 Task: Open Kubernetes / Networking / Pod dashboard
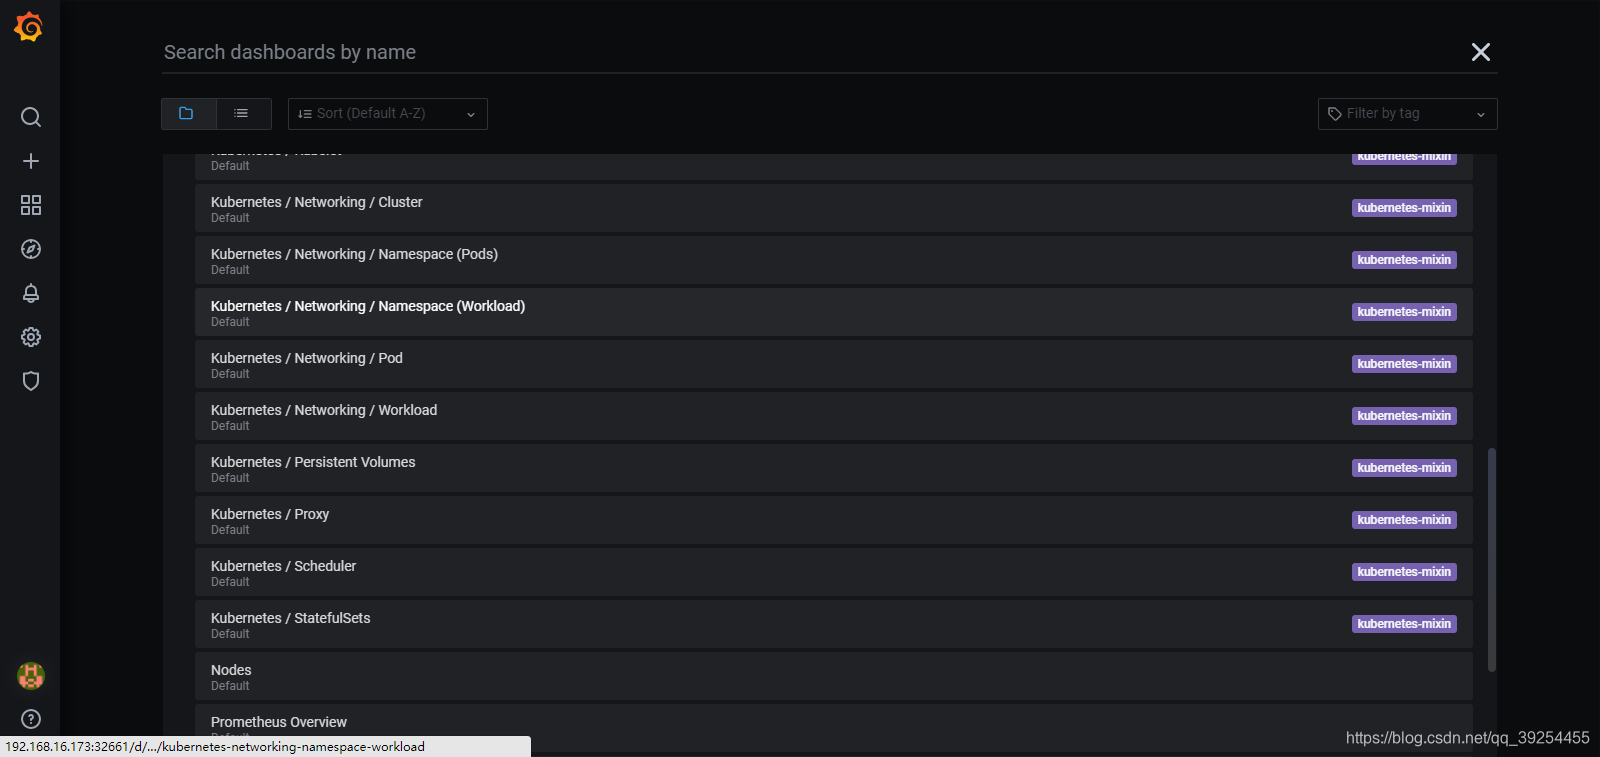[834, 364]
